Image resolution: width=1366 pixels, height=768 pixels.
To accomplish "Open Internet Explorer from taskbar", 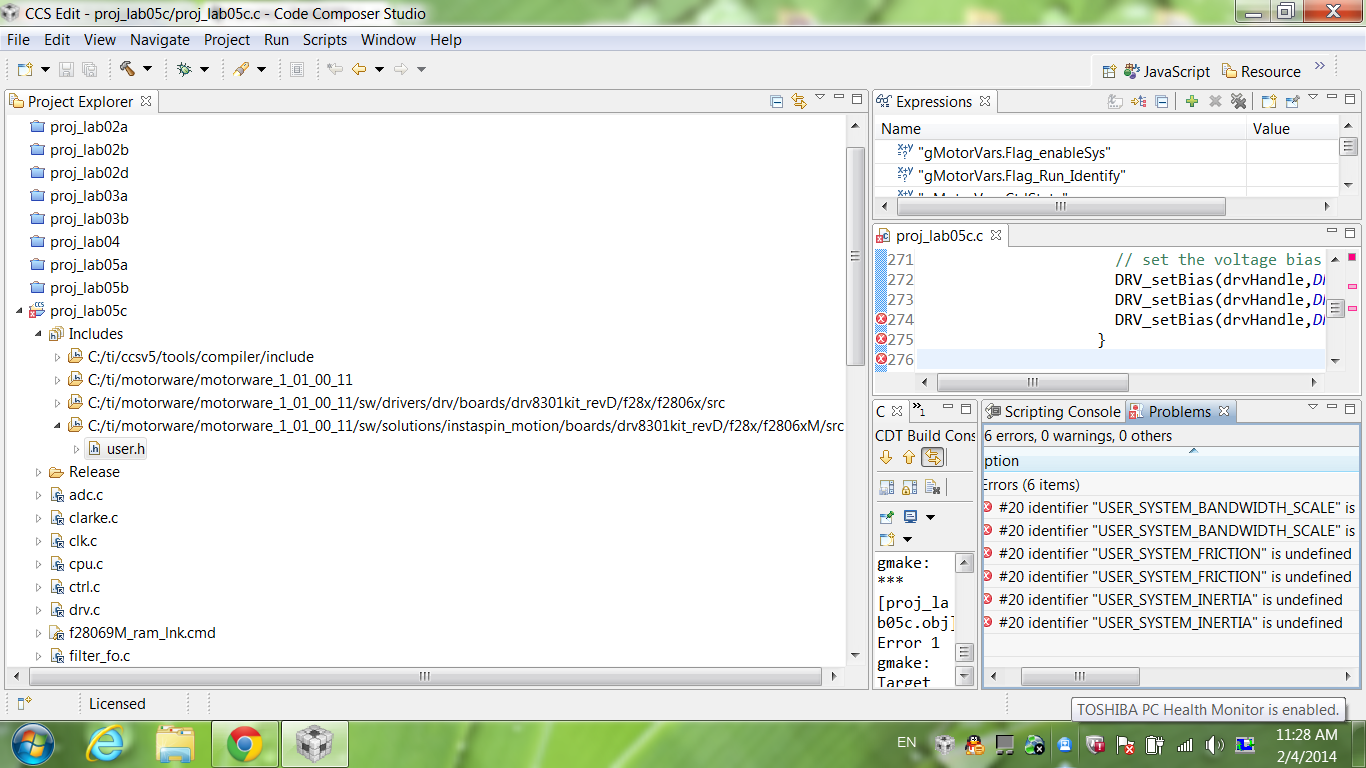I will pos(105,744).
